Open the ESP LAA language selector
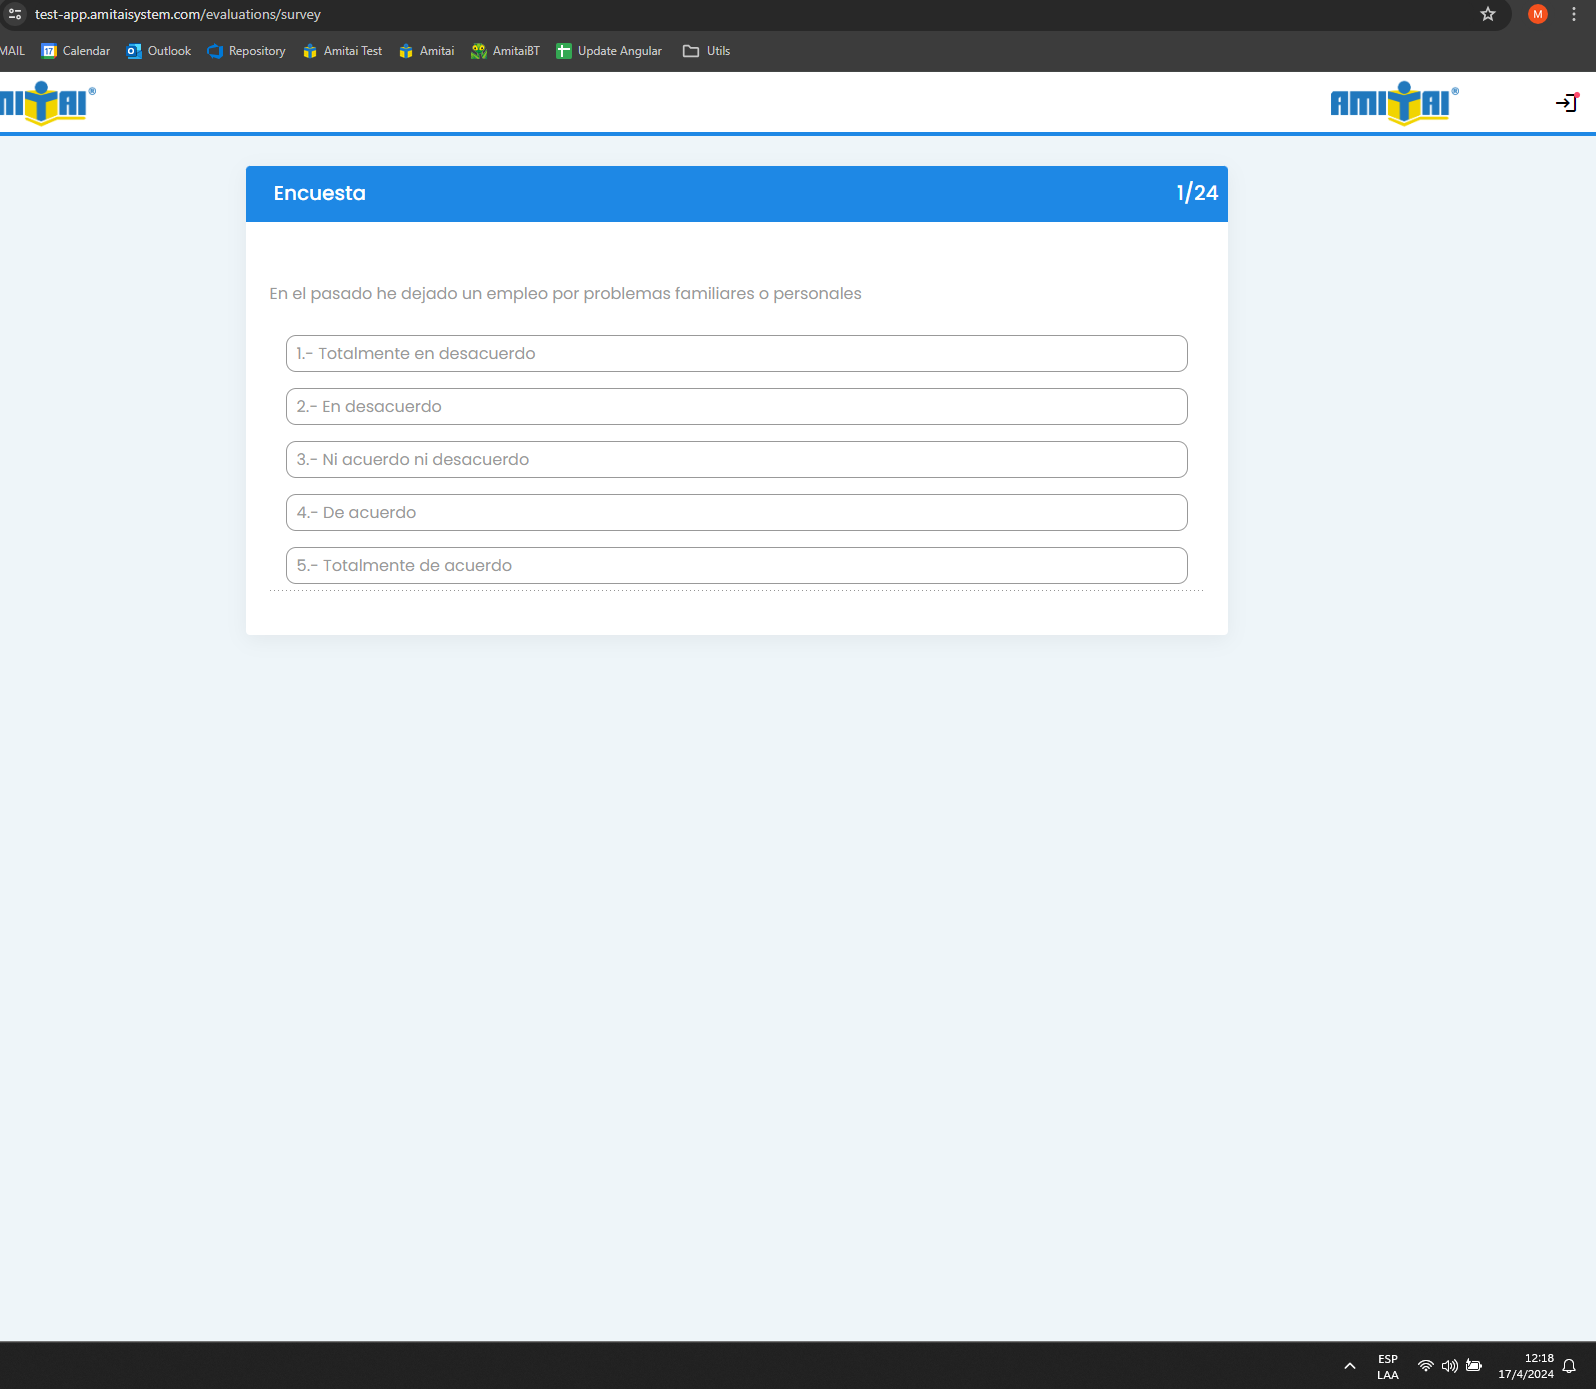This screenshot has height=1389, width=1596. click(1388, 1366)
